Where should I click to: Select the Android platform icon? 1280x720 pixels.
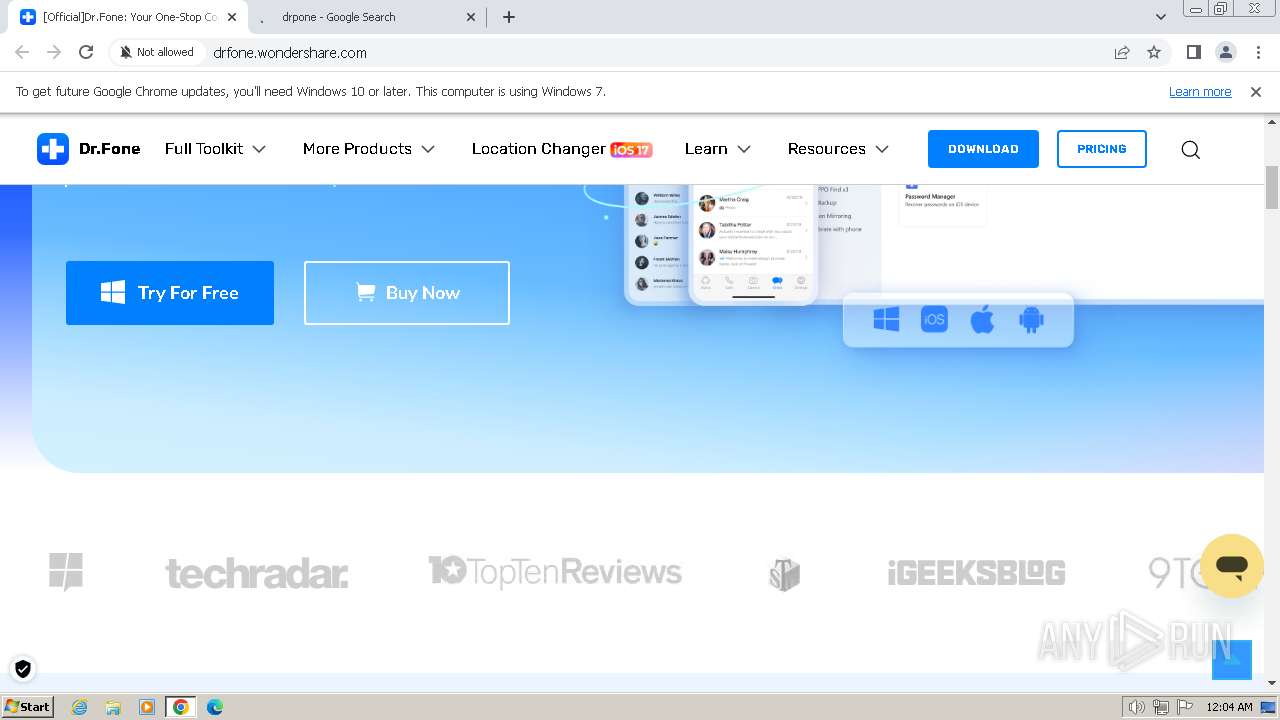pyautogui.click(x=1031, y=320)
